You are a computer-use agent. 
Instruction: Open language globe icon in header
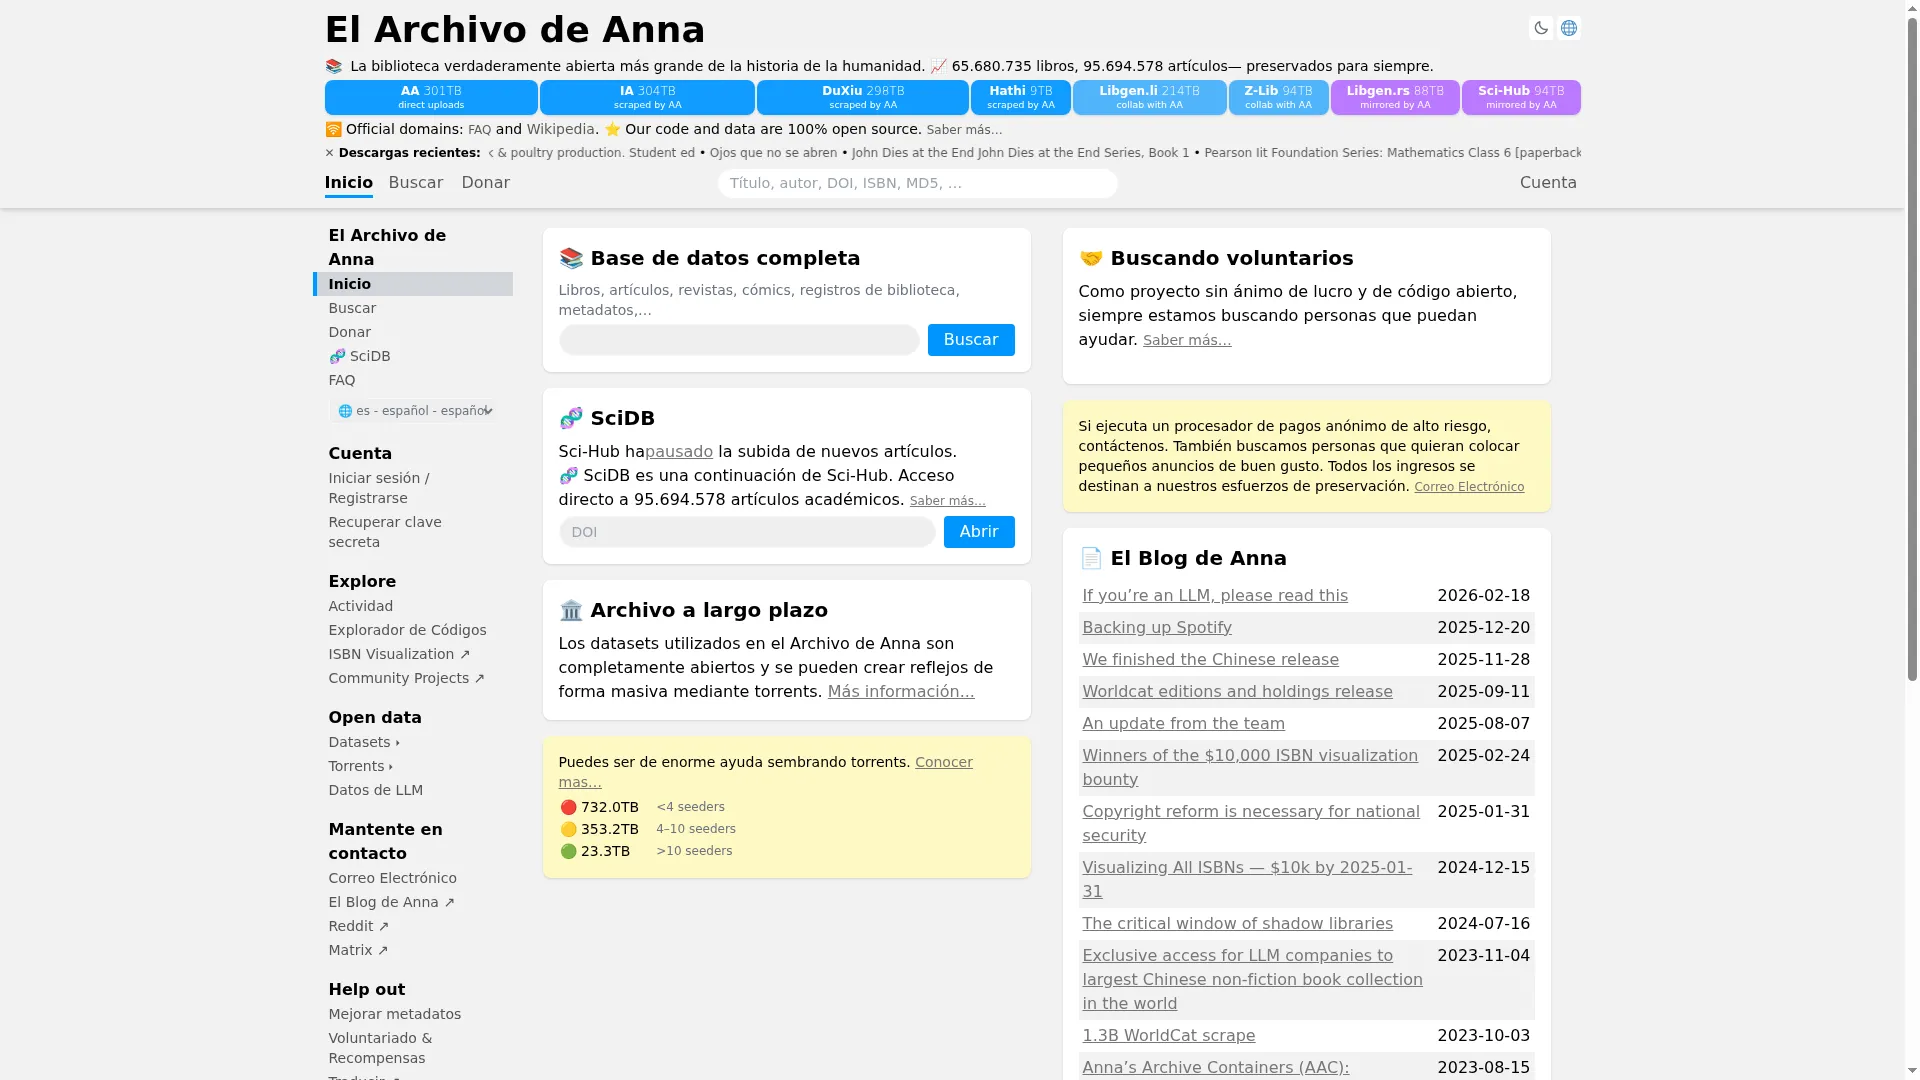pyautogui.click(x=1569, y=28)
